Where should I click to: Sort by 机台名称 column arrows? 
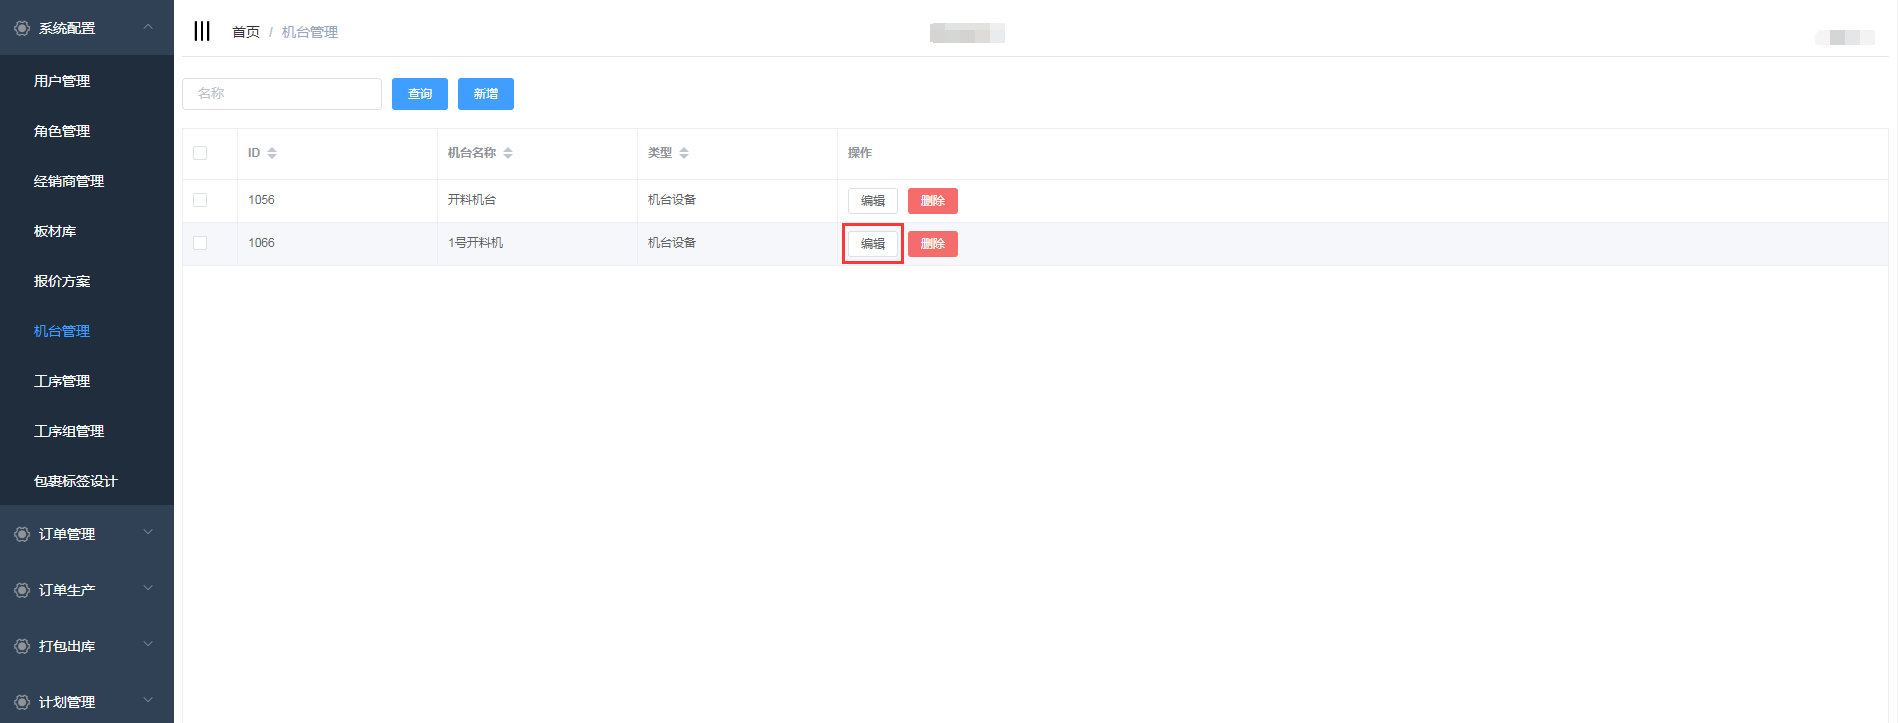coord(508,153)
